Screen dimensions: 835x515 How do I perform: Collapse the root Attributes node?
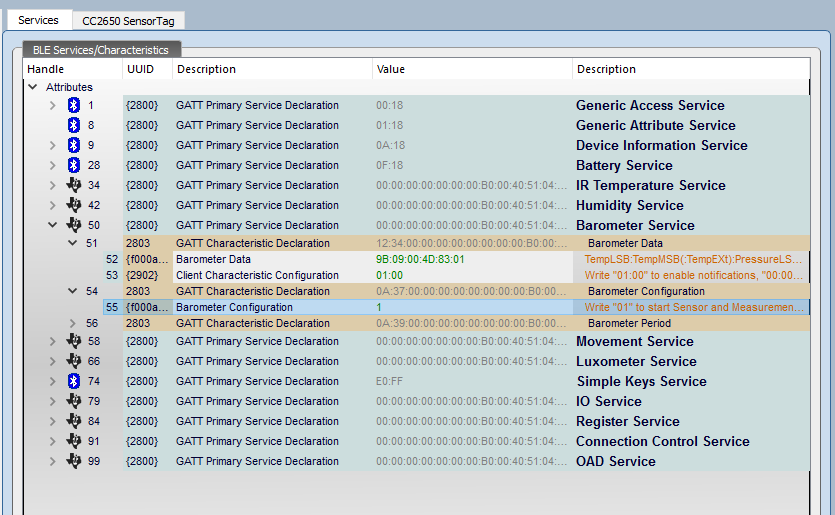coord(33,87)
